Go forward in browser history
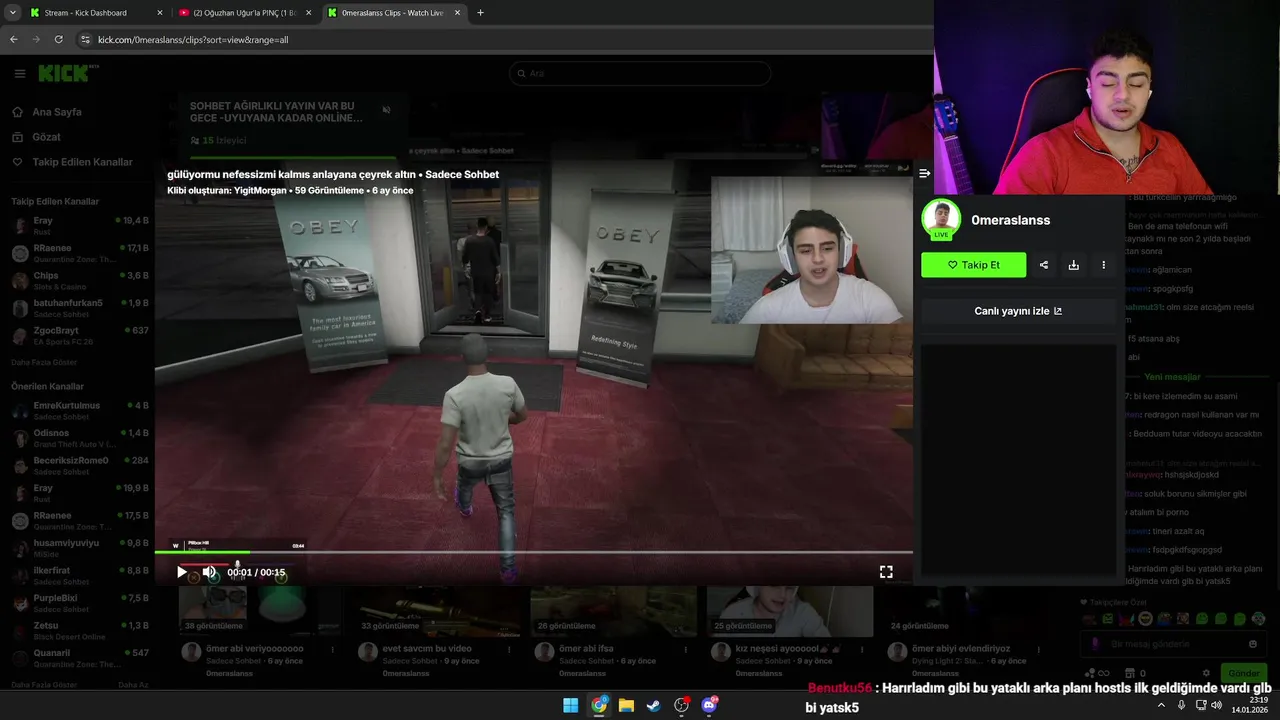The image size is (1280, 720). pyautogui.click(x=36, y=39)
